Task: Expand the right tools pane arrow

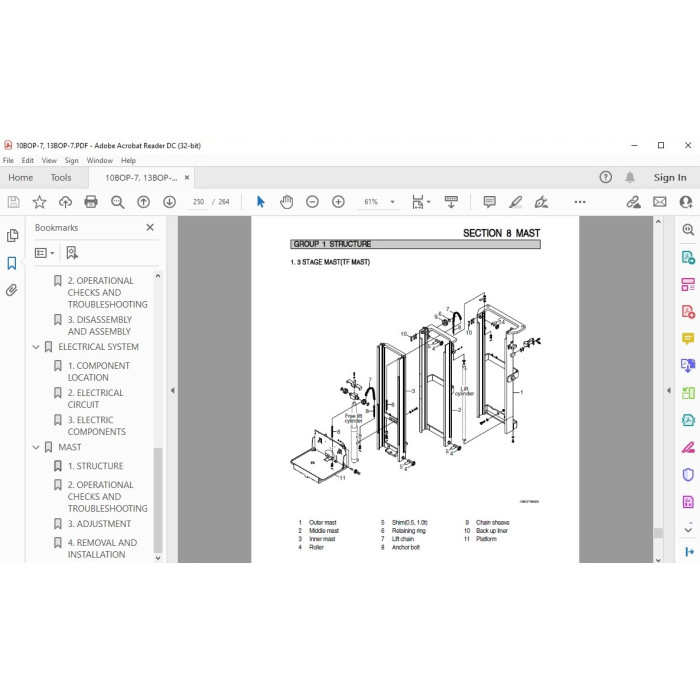Action: [x=669, y=390]
